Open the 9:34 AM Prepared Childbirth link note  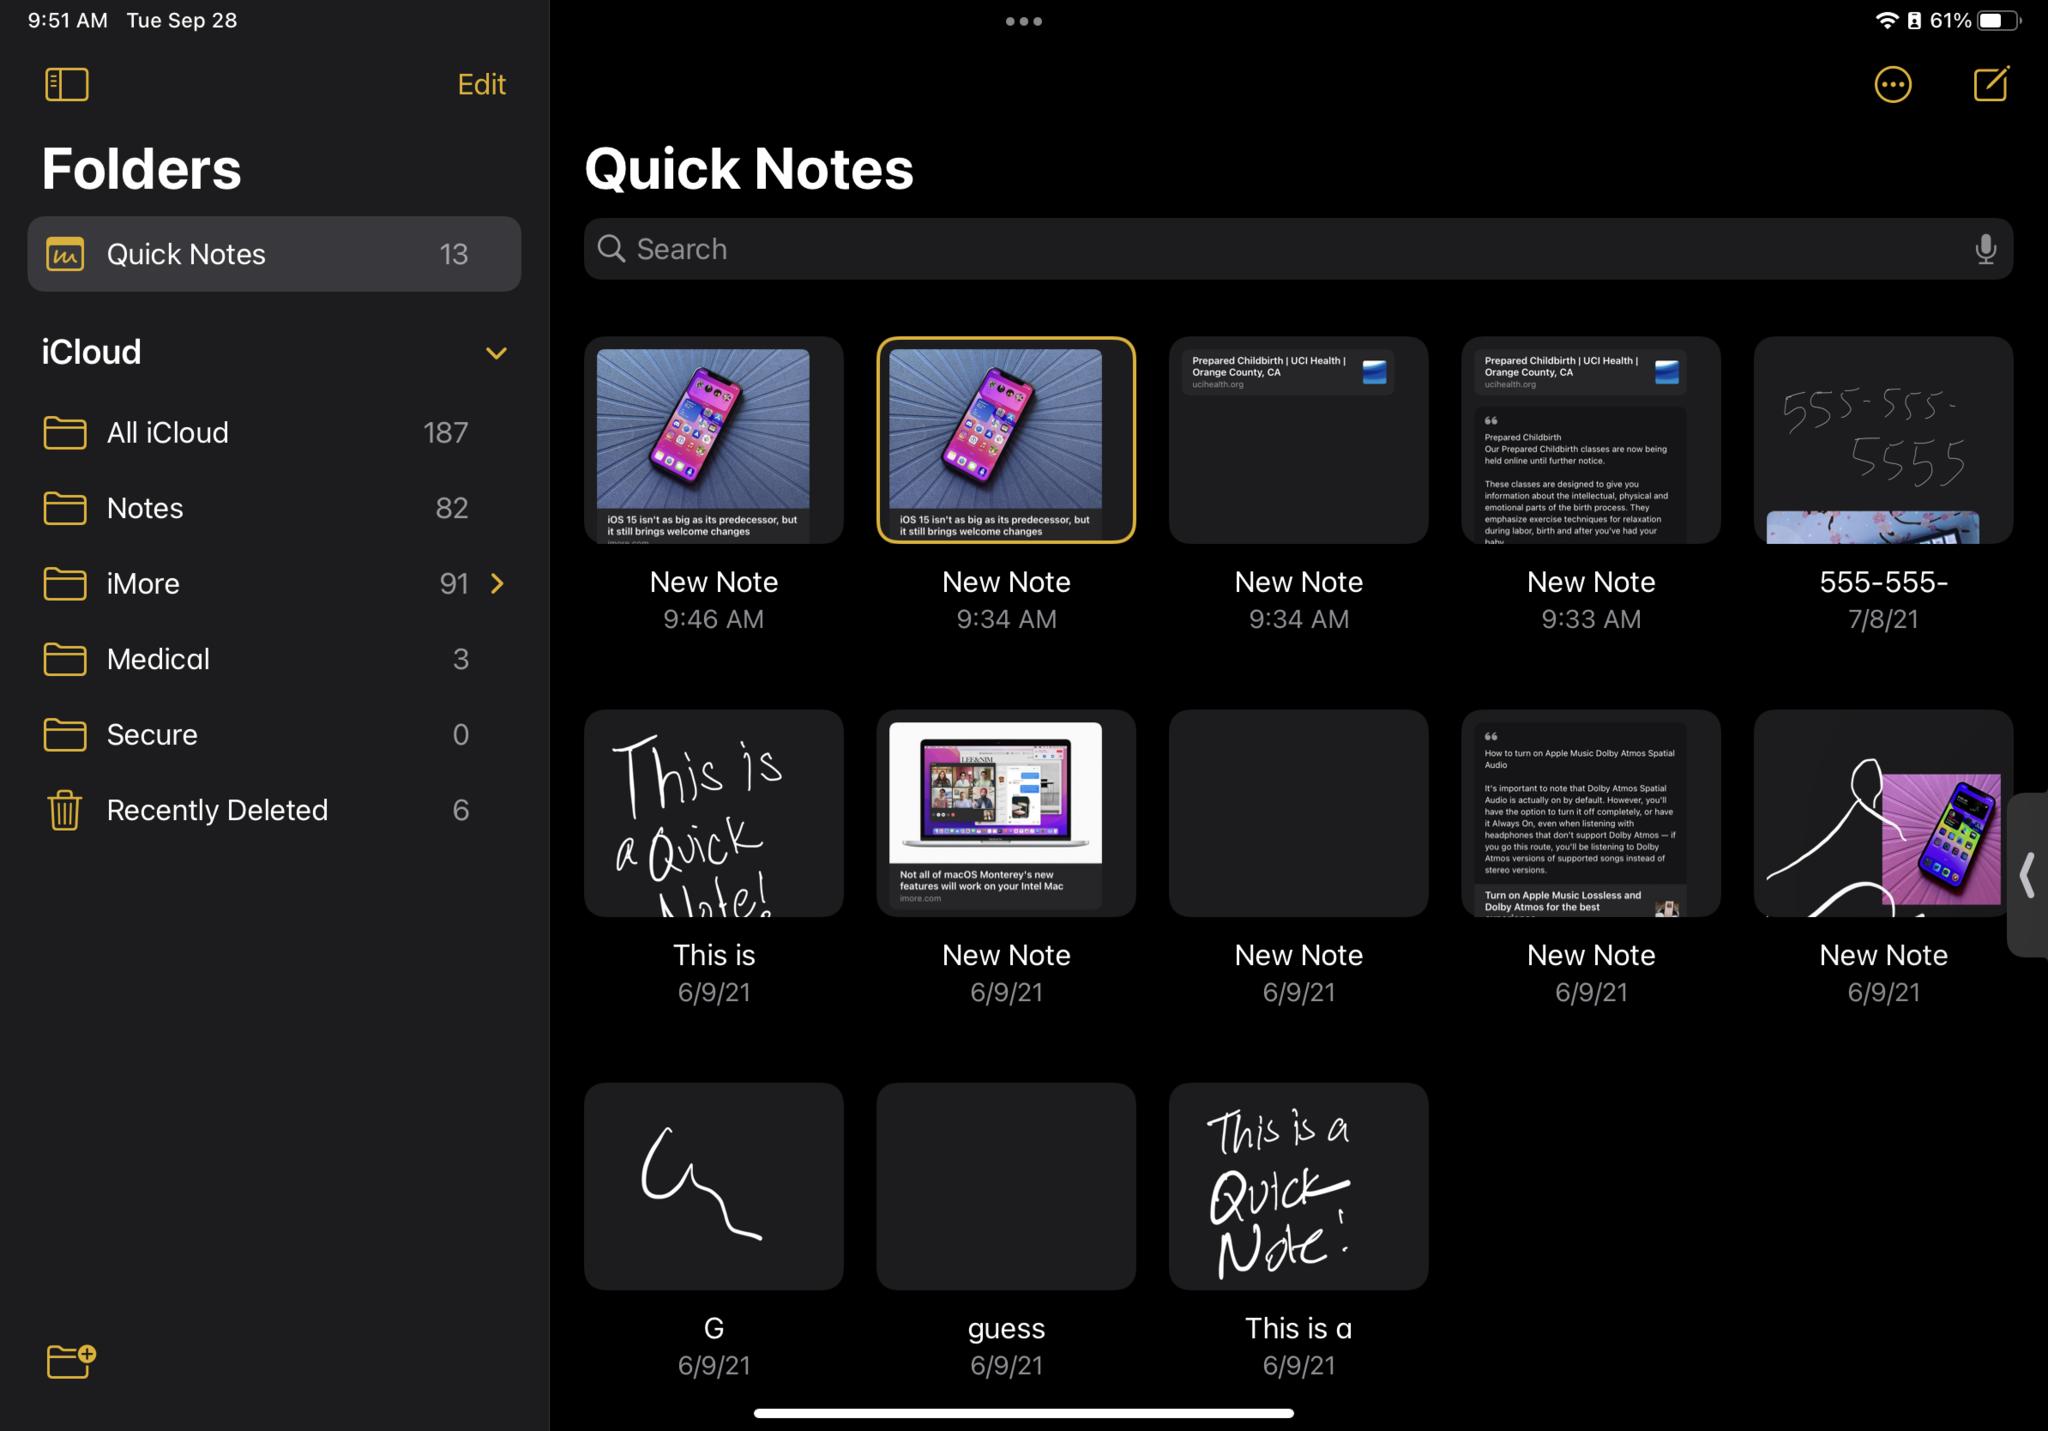(x=1298, y=440)
